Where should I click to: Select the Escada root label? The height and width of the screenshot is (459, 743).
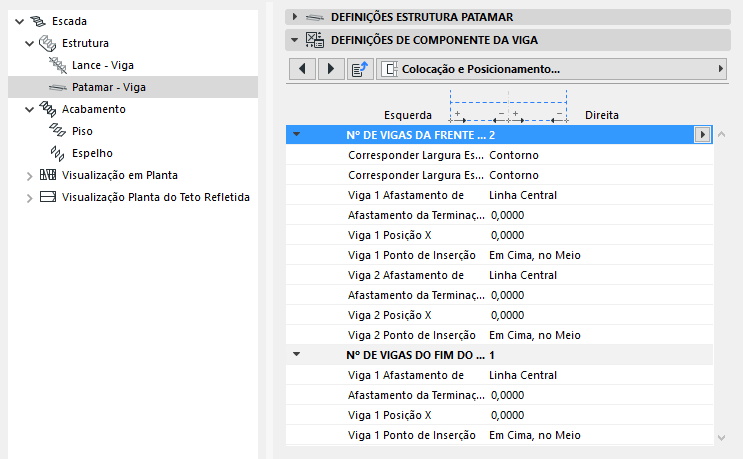click(69, 21)
